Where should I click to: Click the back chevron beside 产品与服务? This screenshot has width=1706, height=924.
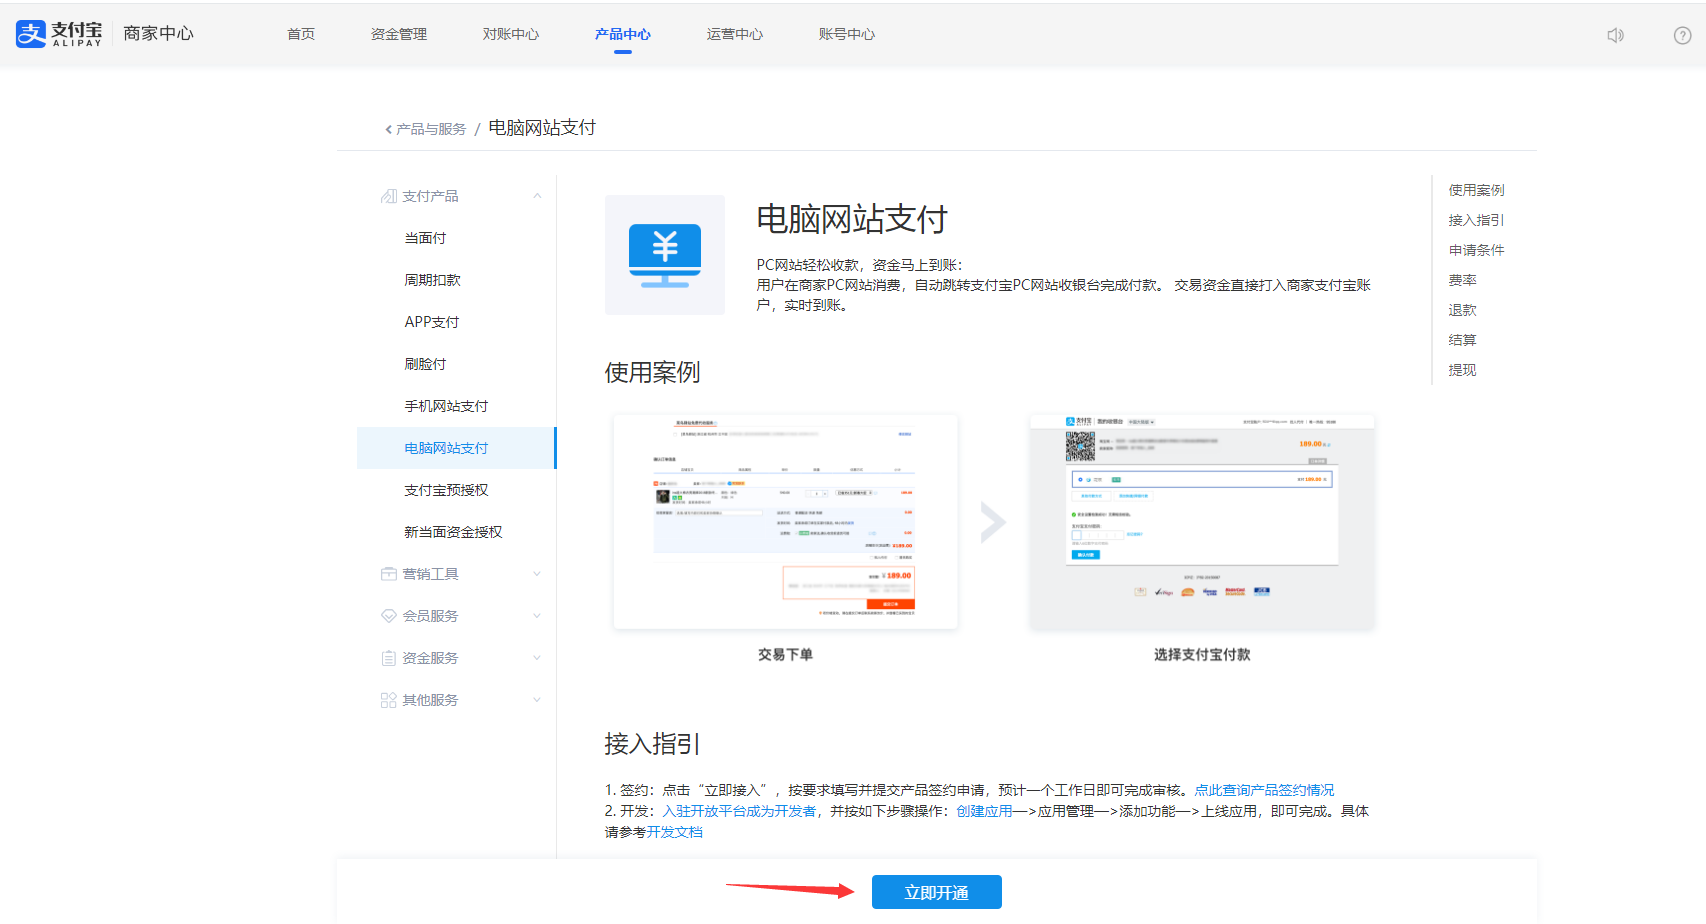click(388, 129)
